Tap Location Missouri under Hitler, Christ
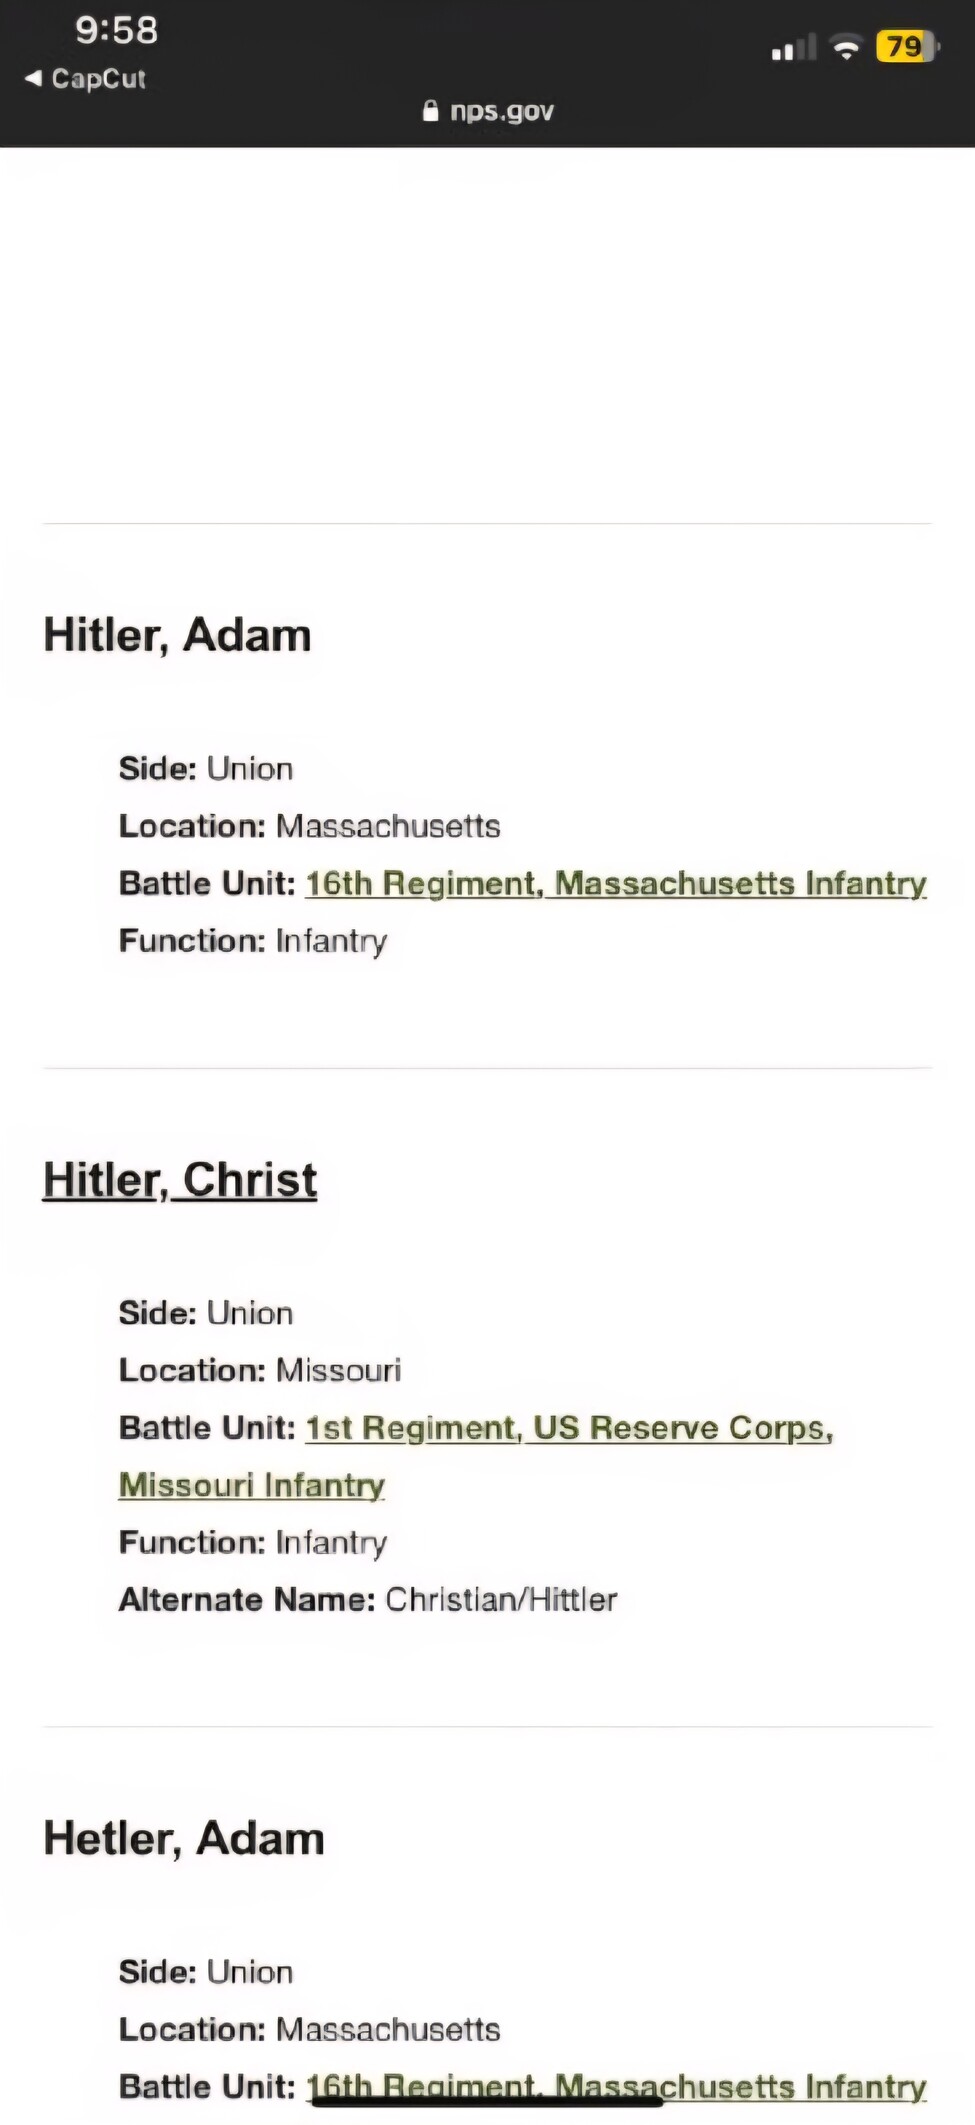Screen dimensions: 975x2125 coord(260,1370)
